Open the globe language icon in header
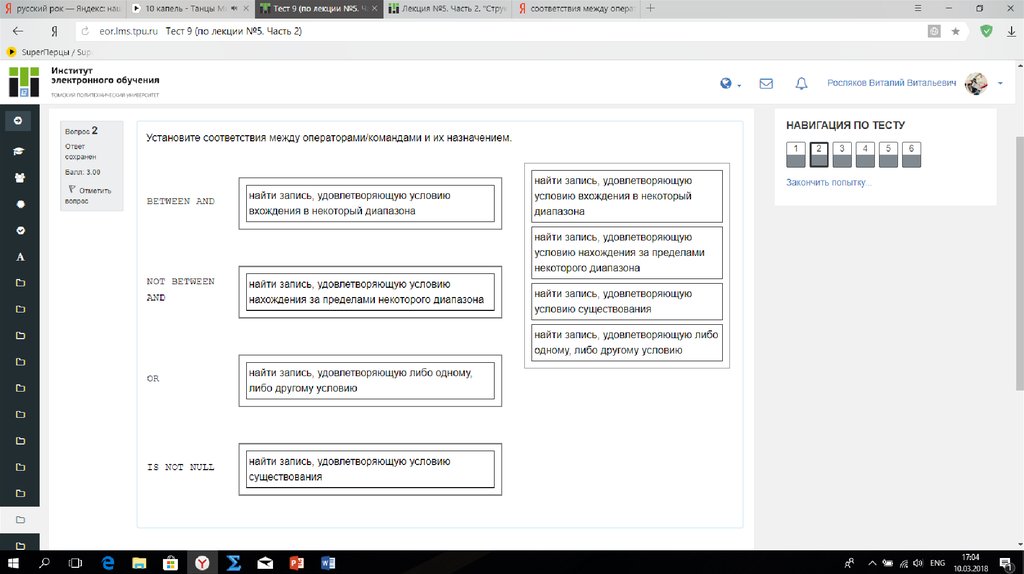1024x574 pixels. tap(726, 83)
